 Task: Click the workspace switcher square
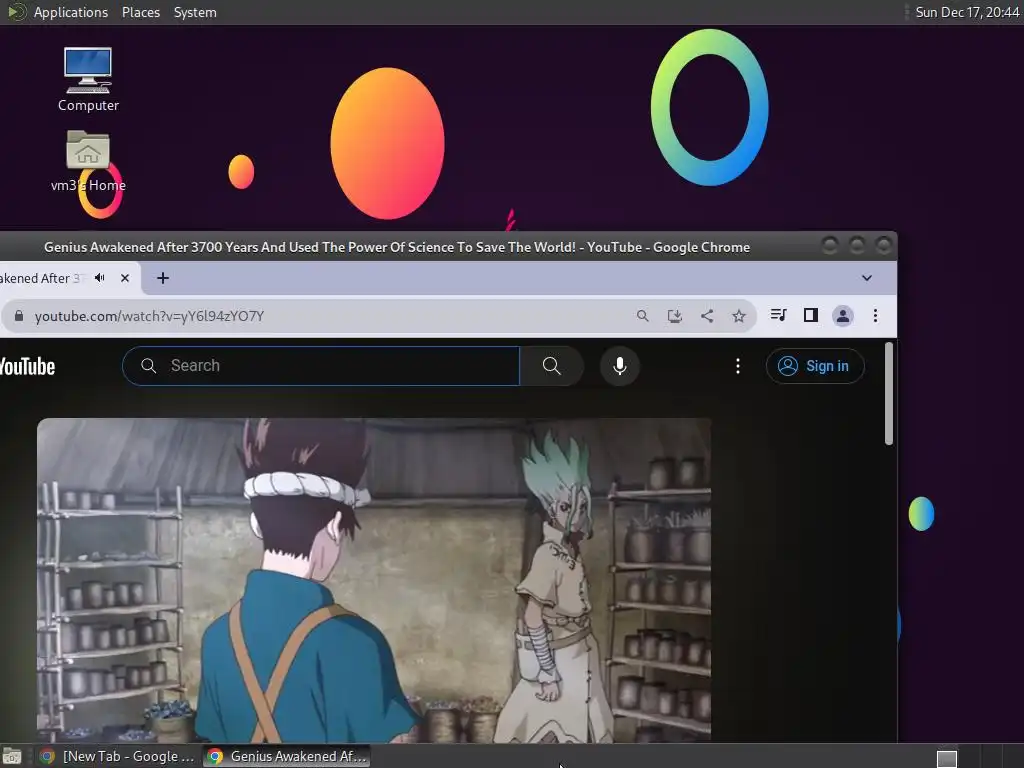pos(947,759)
